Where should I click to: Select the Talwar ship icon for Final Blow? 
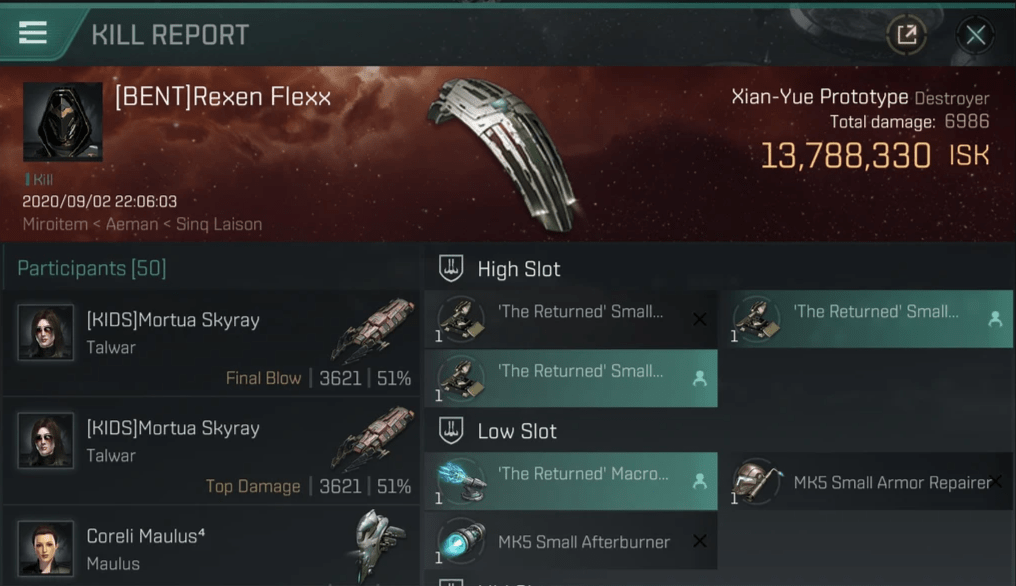(x=373, y=329)
